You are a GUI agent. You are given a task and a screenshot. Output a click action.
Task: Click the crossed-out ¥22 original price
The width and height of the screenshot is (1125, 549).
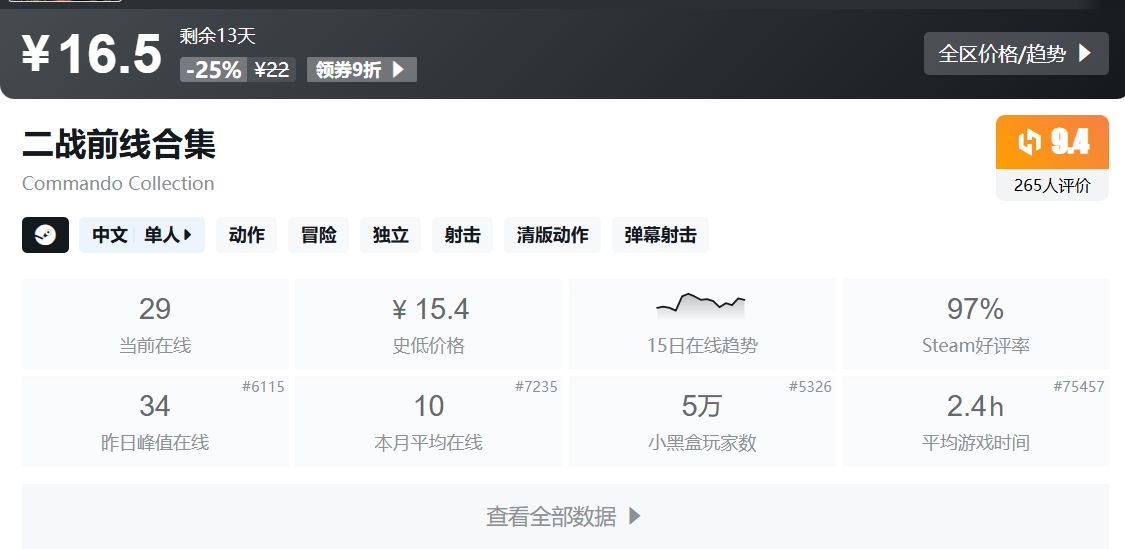(272, 70)
